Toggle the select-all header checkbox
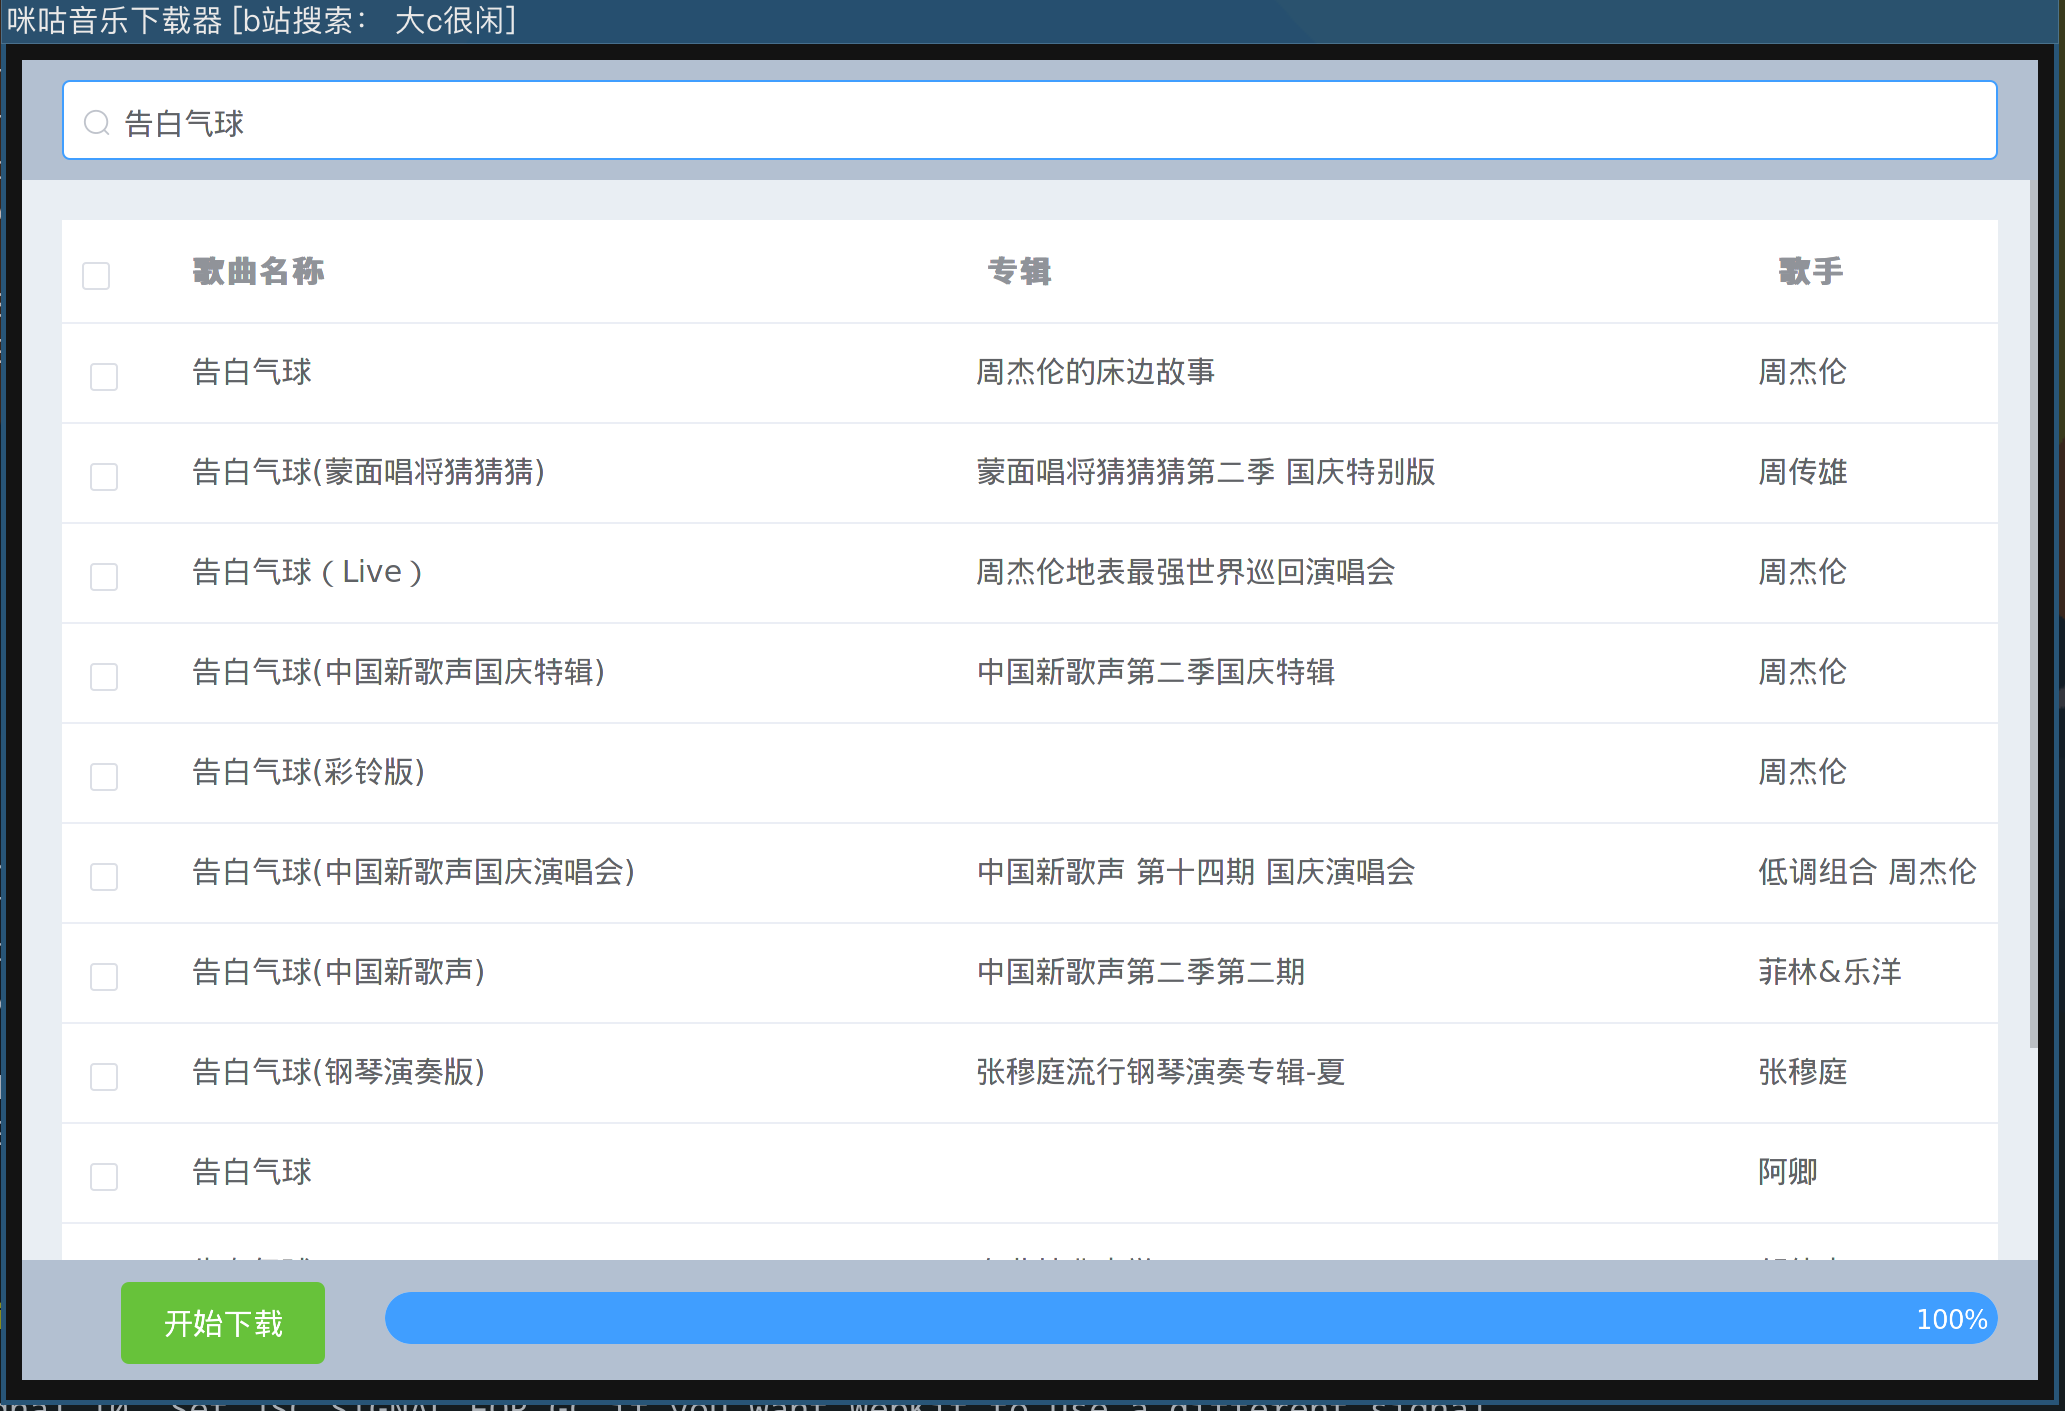Screen dimensions: 2065x1411 pos(96,275)
